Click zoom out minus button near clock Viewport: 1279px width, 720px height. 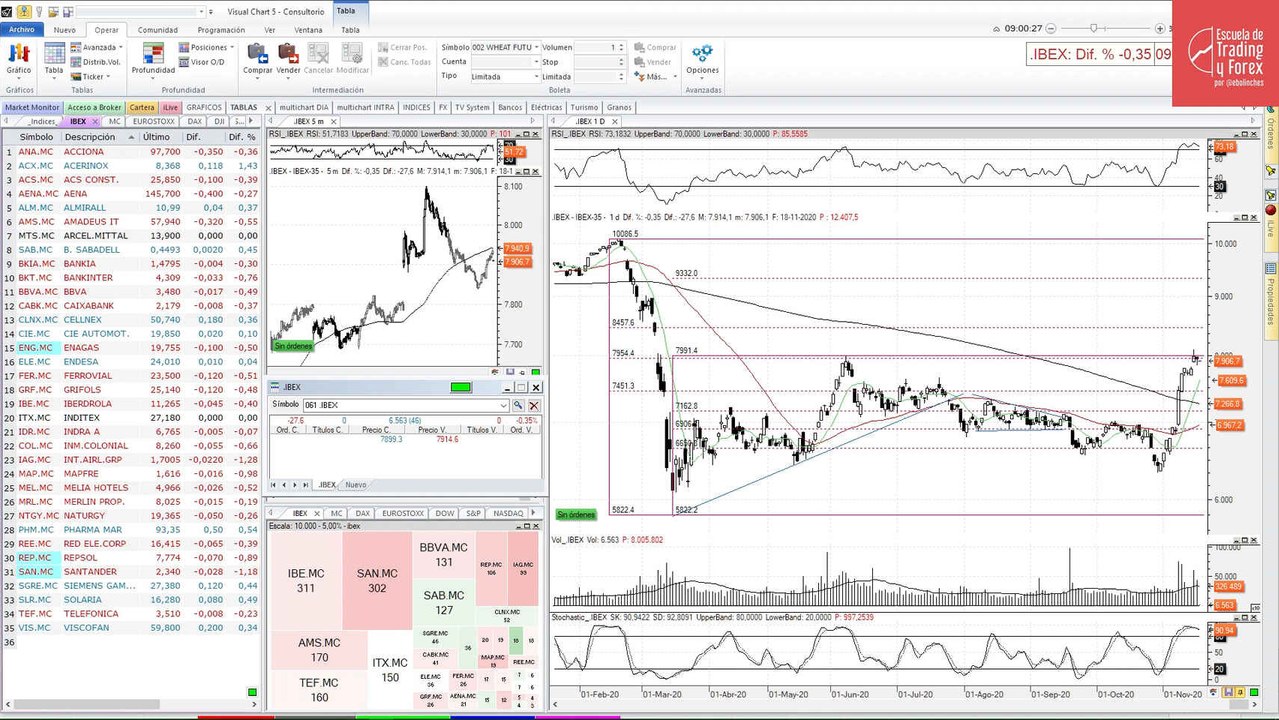pyautogui.click(x=1053, y=28)
